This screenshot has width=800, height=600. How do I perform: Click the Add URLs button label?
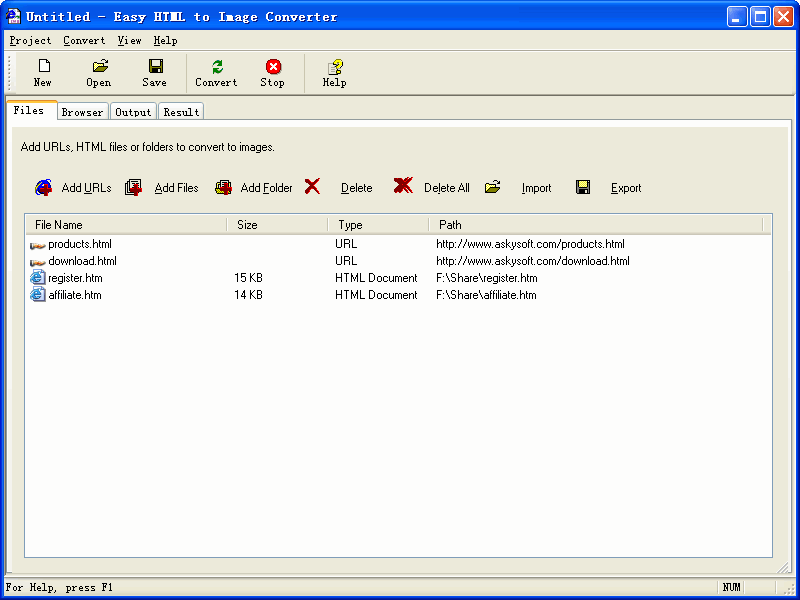point(86,188)
